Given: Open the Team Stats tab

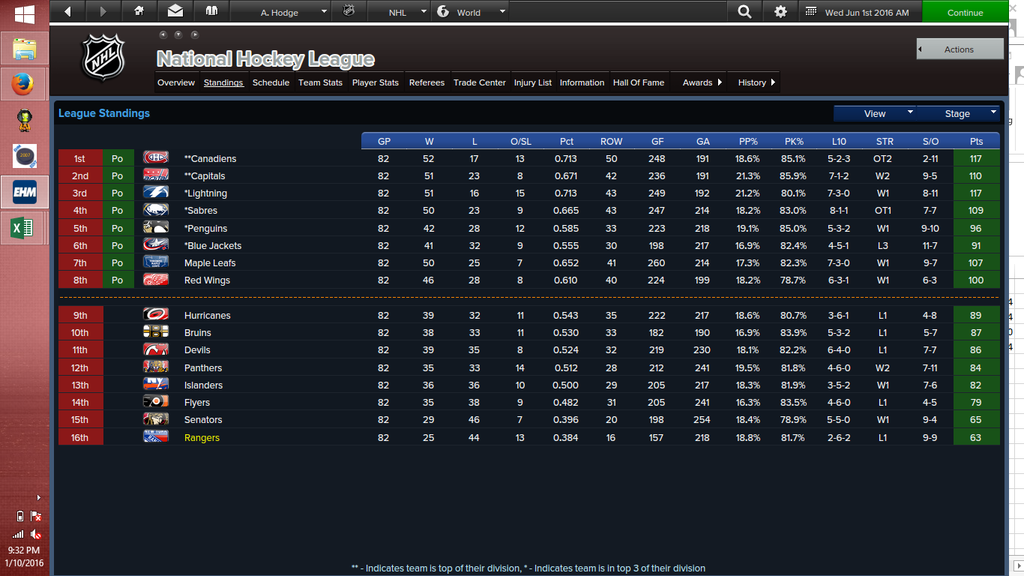Looking at the screenshot, I should point(320,82).
